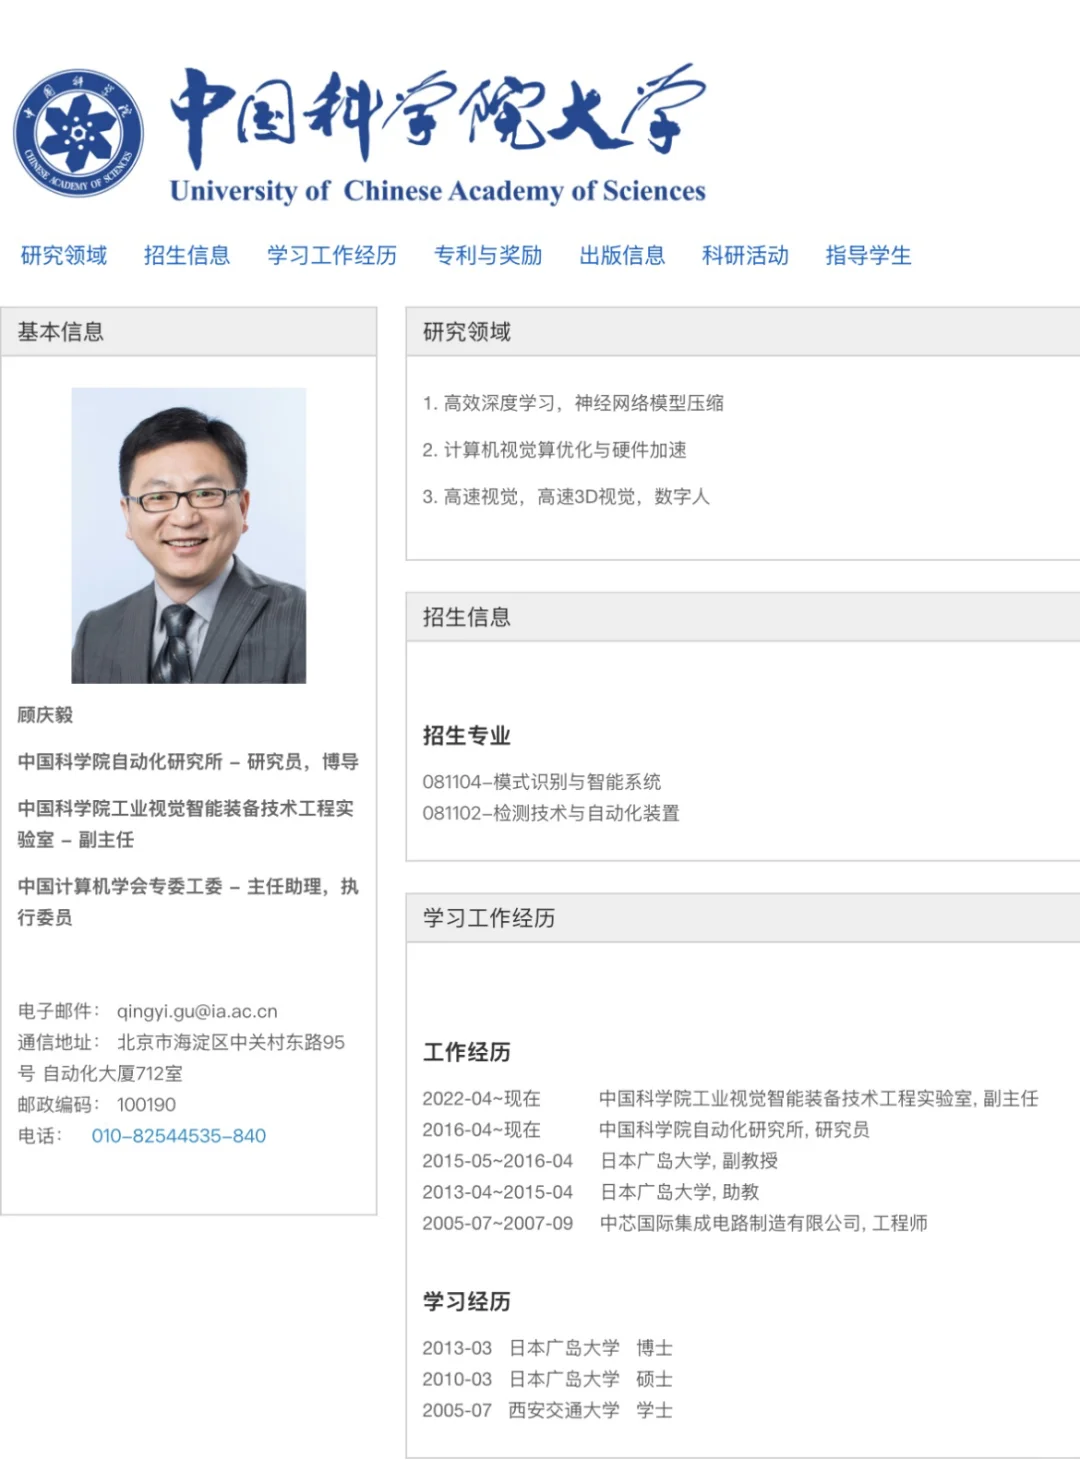The width and height of the screenshot is (1080, 1471).
Task: Click the 研究领域 section header
Action: point(743,332)
